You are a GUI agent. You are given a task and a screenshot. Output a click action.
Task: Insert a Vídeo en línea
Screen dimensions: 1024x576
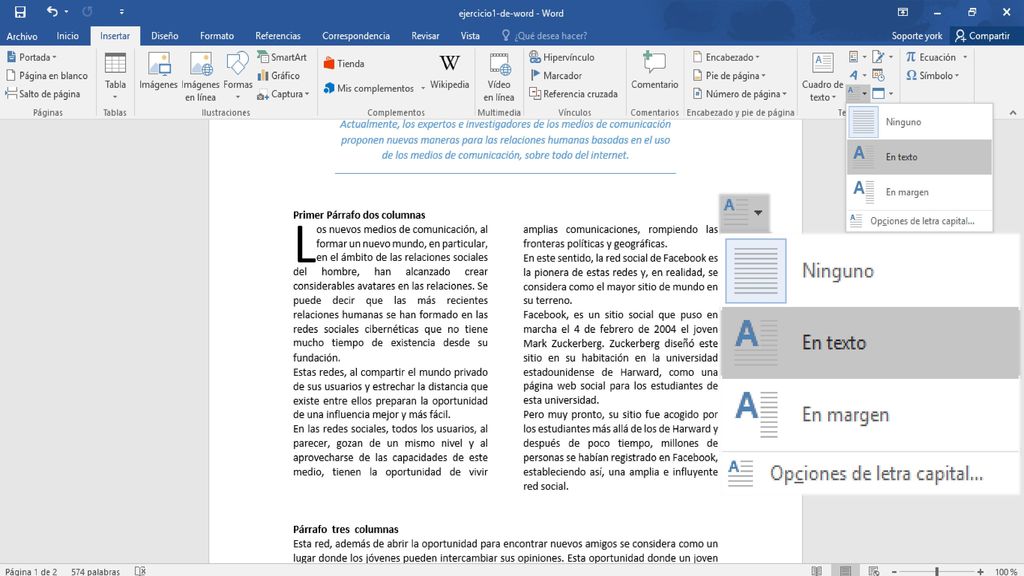point(499,76)
